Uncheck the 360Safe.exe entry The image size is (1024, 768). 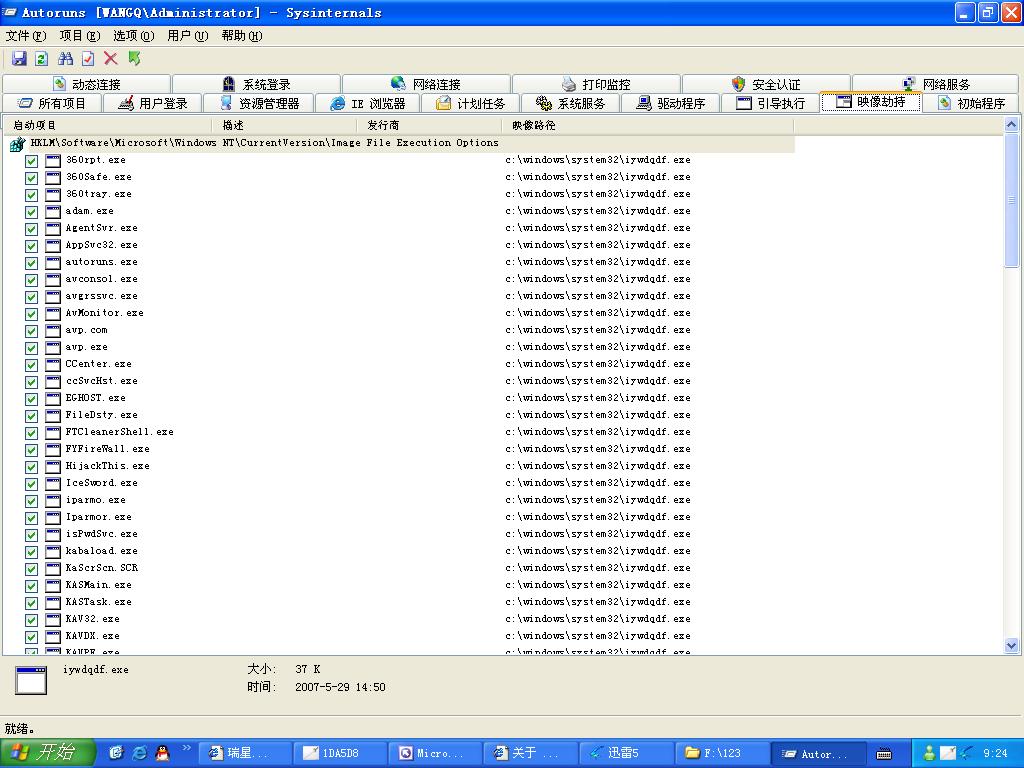[x=31, y=178]
